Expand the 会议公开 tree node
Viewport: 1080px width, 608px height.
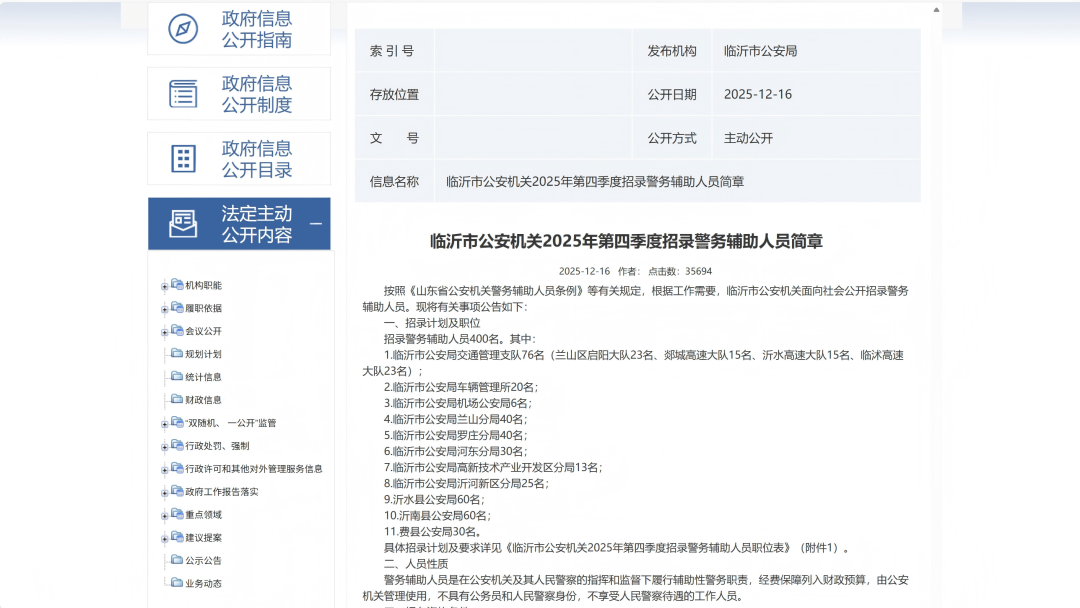[165, 332]
